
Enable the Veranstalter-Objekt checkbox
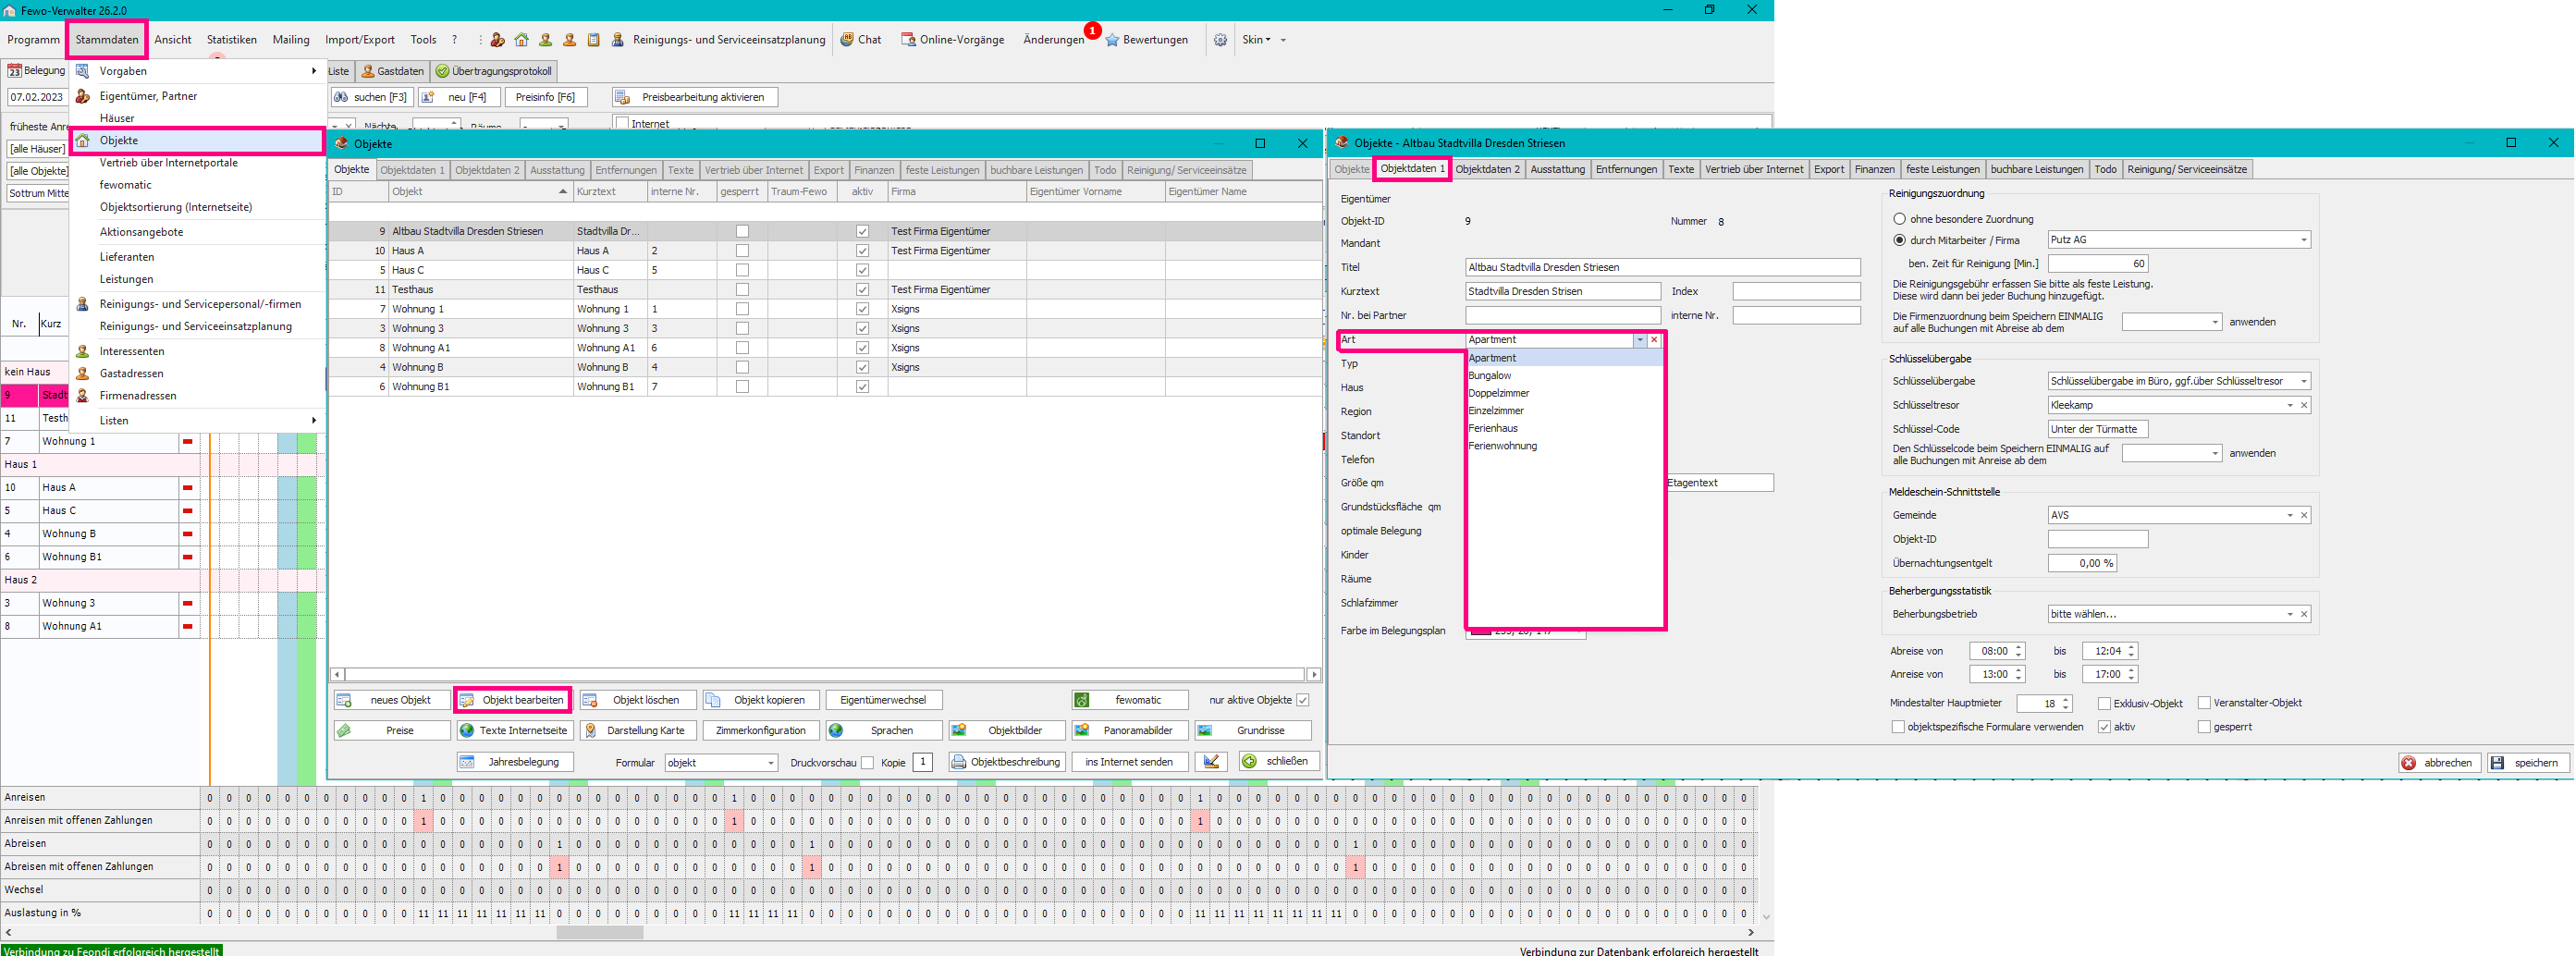point(2204,703)
